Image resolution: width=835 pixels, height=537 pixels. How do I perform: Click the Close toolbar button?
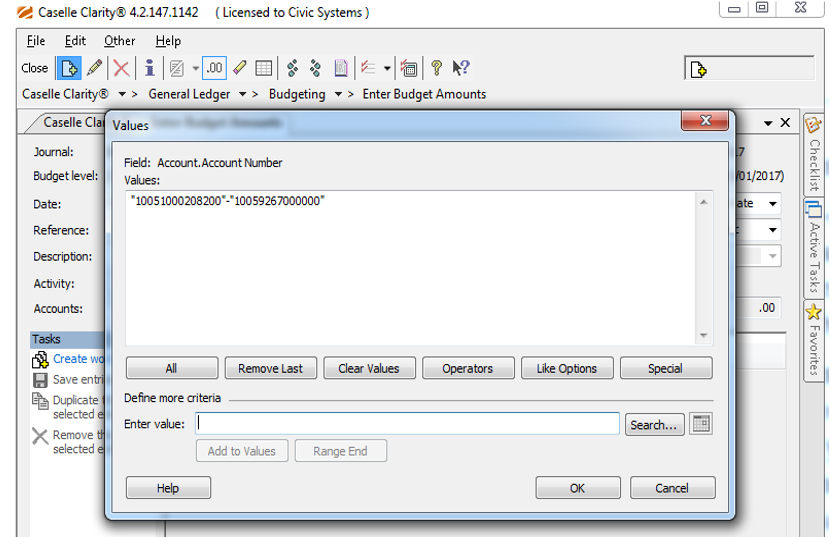[x=35, y=68]
